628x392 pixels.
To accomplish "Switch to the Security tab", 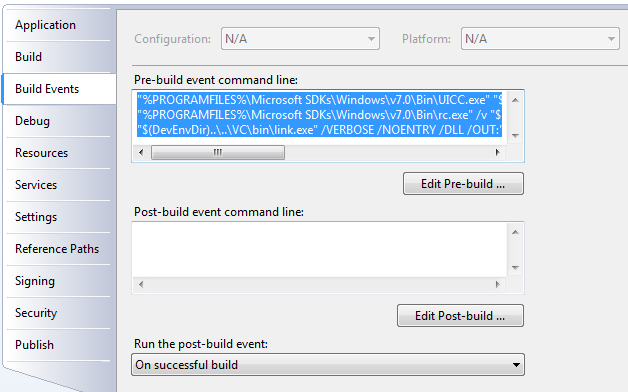I will coord(58,313).
